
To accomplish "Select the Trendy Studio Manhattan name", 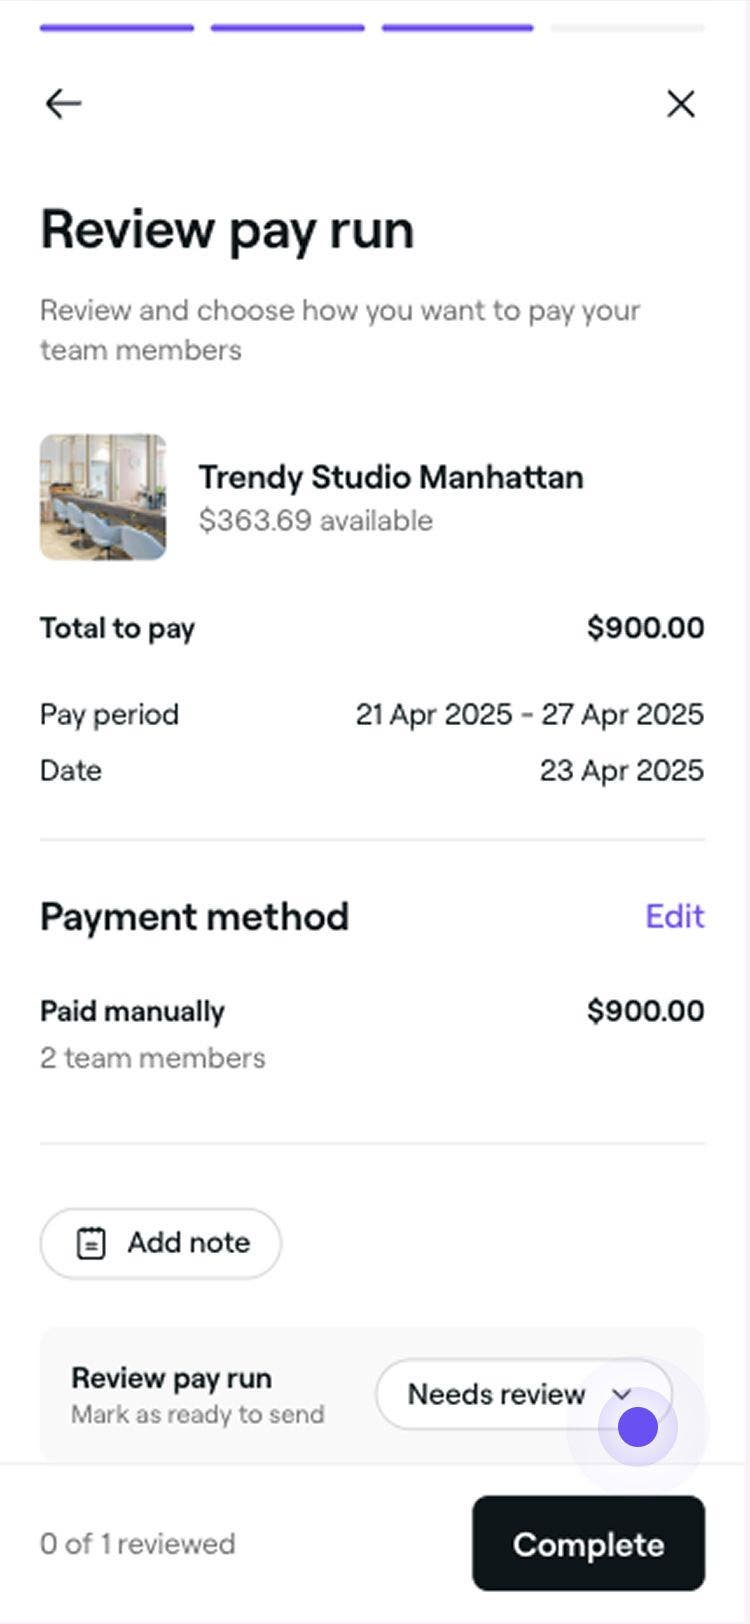I will click(391, 477).
